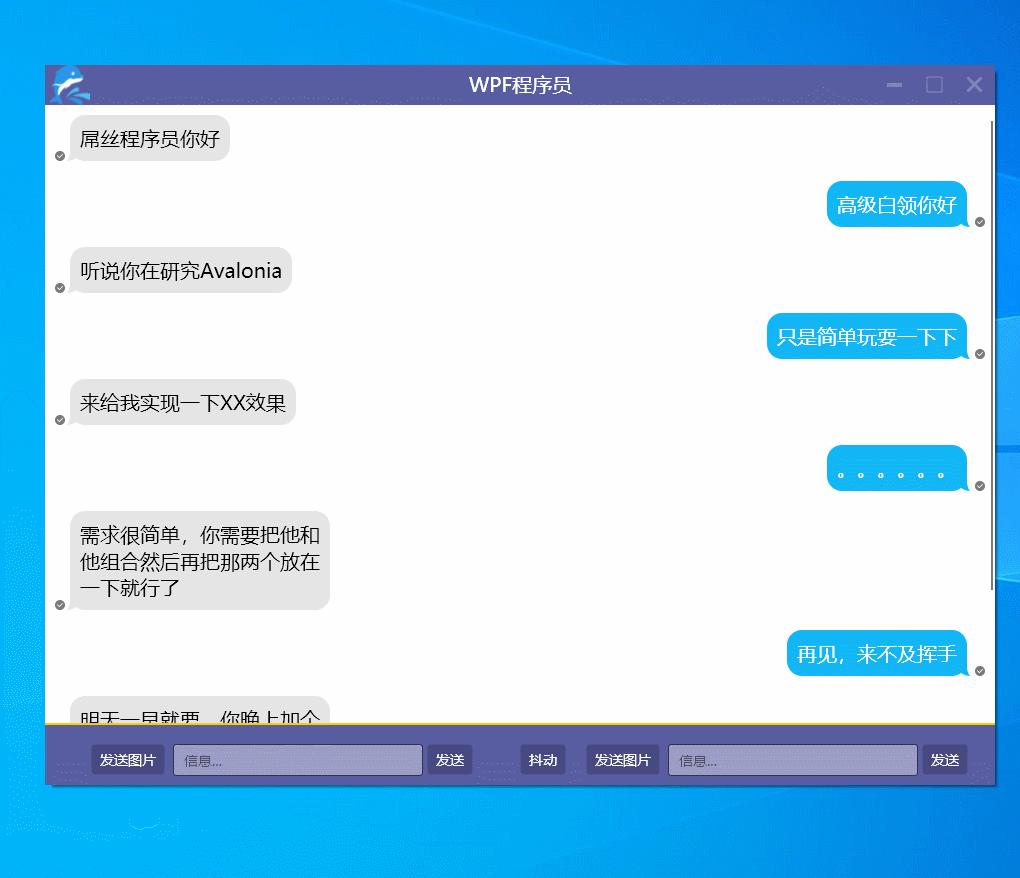Image resolution: width=1020 pixels, height=878 pixels.
Task: Click the dolphin app logo icon
Action: (70, 85)
